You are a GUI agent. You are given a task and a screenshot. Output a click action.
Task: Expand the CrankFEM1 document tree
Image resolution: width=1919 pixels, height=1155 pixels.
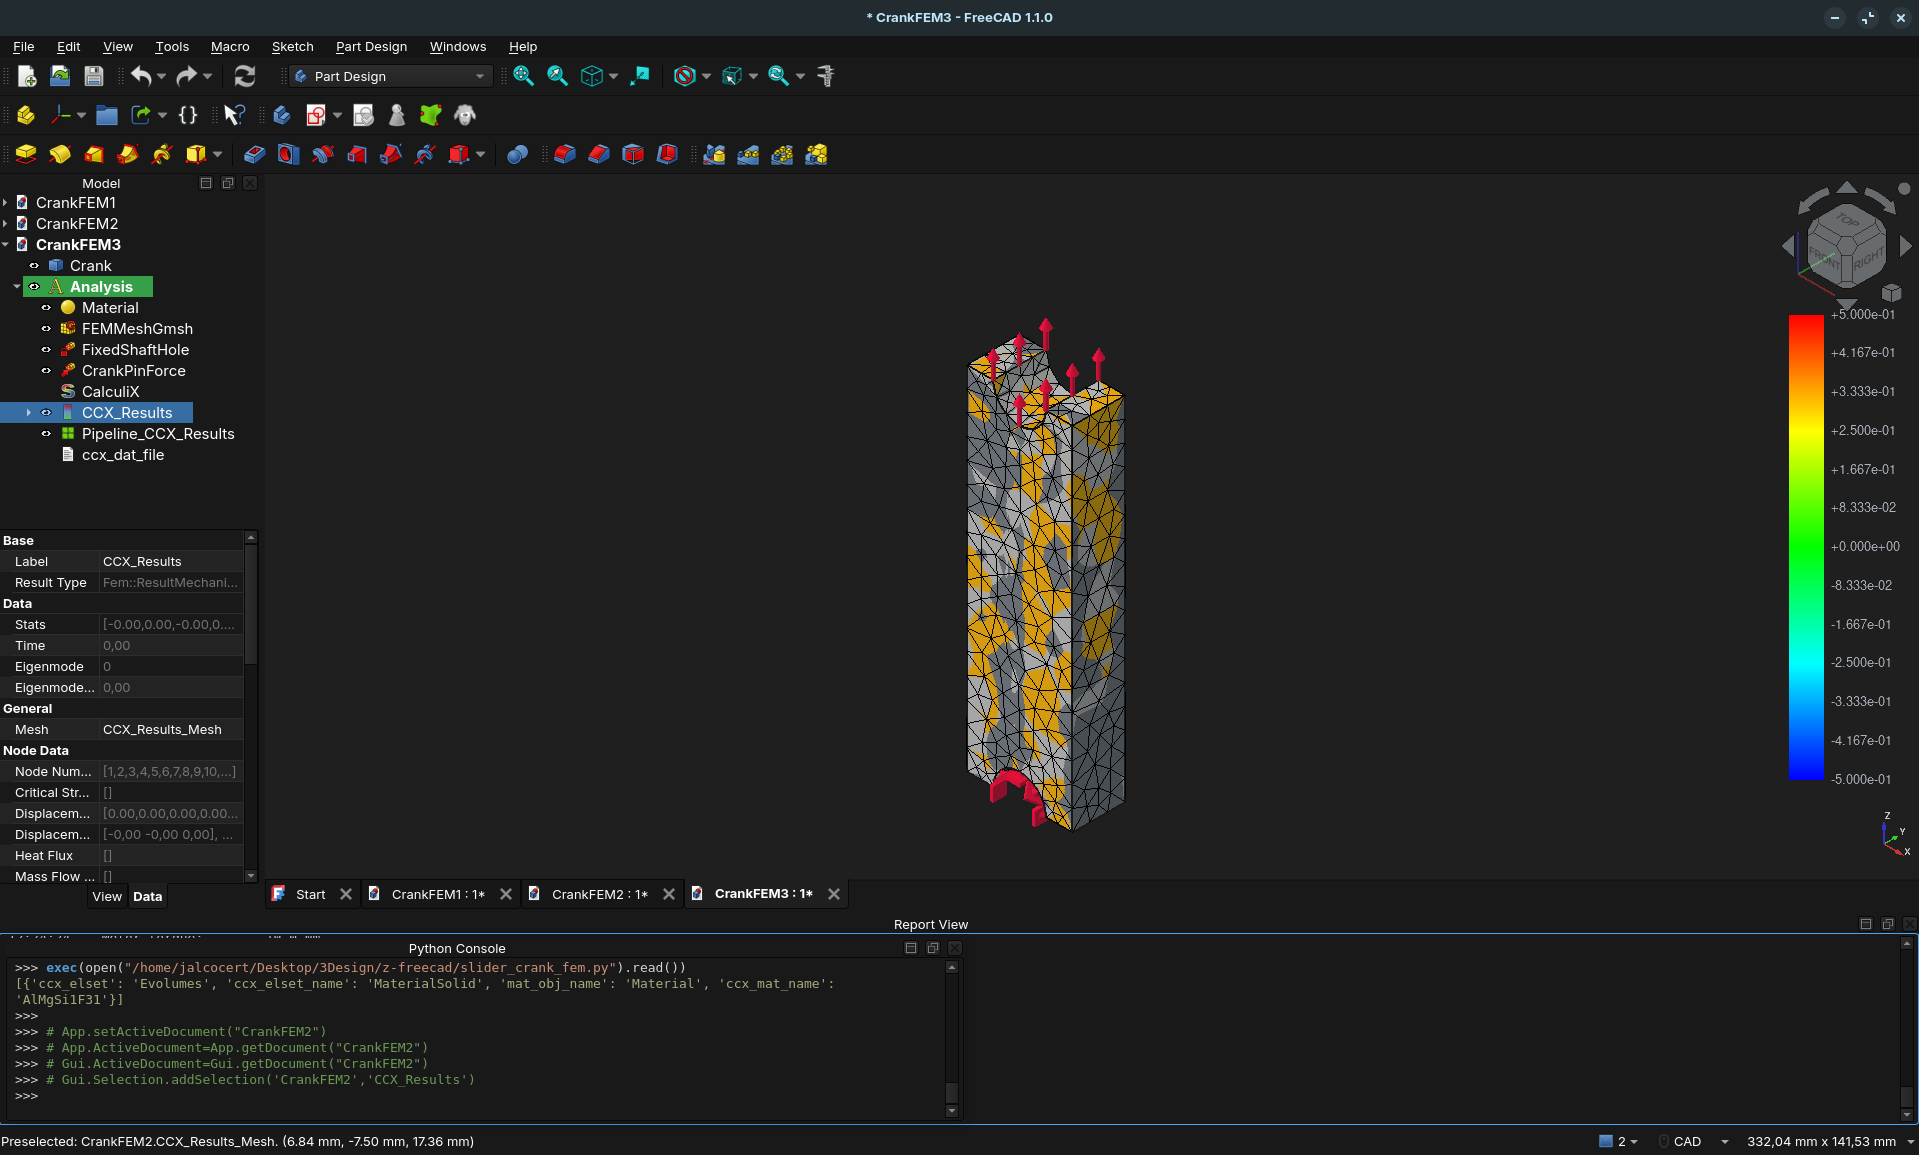[x=5, y=203]
